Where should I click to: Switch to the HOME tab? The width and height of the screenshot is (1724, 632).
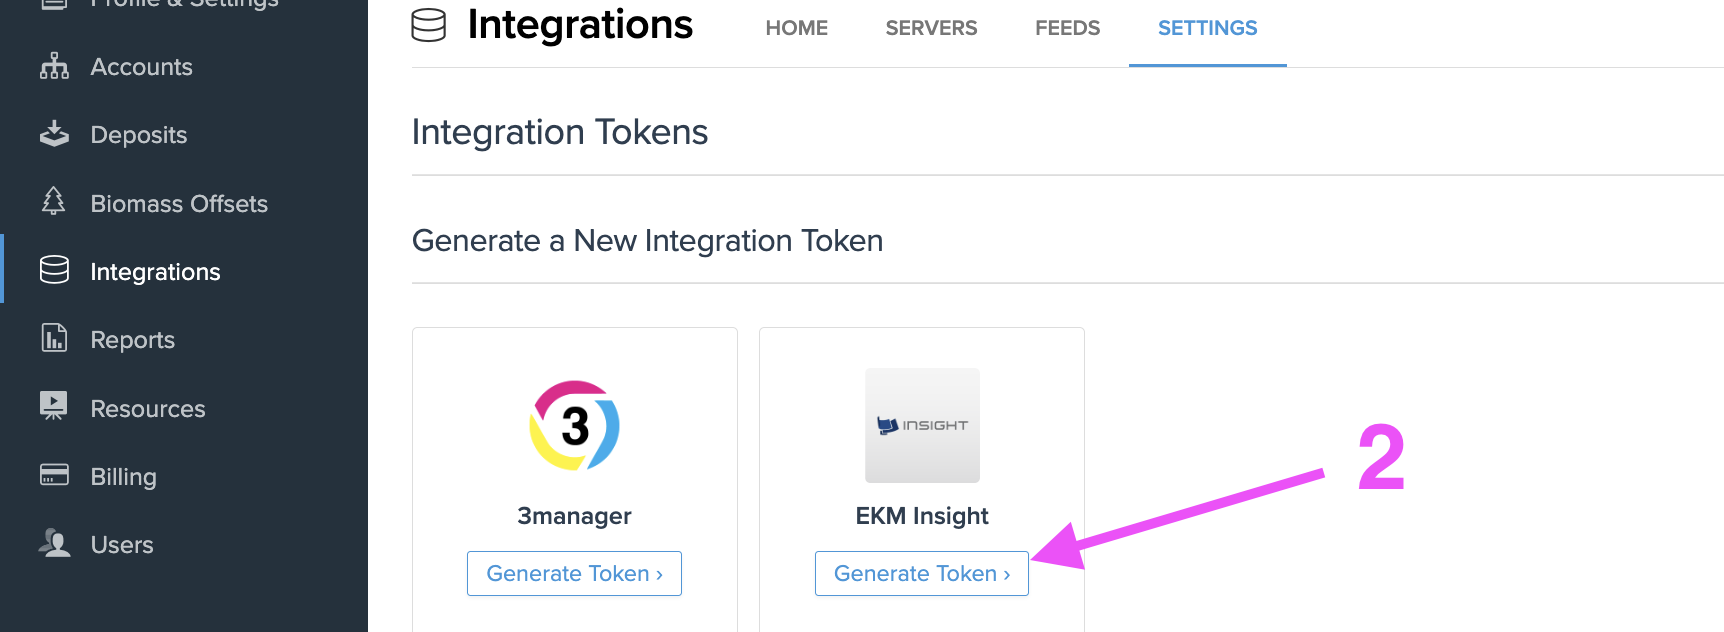click(x=796, y=28)
